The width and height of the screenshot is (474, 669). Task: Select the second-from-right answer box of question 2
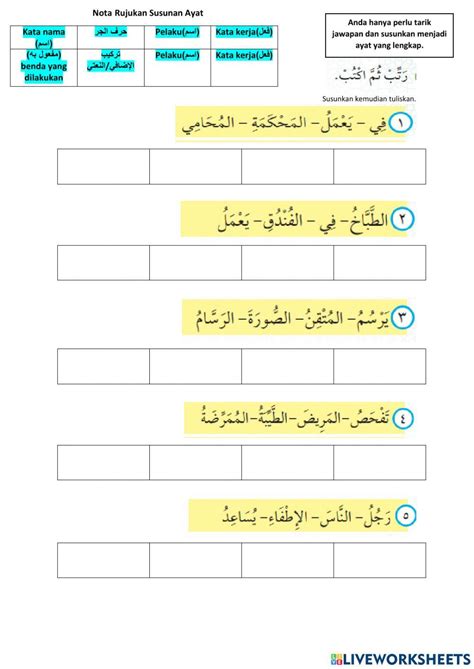pyautogui.click(x=288, y=263)
